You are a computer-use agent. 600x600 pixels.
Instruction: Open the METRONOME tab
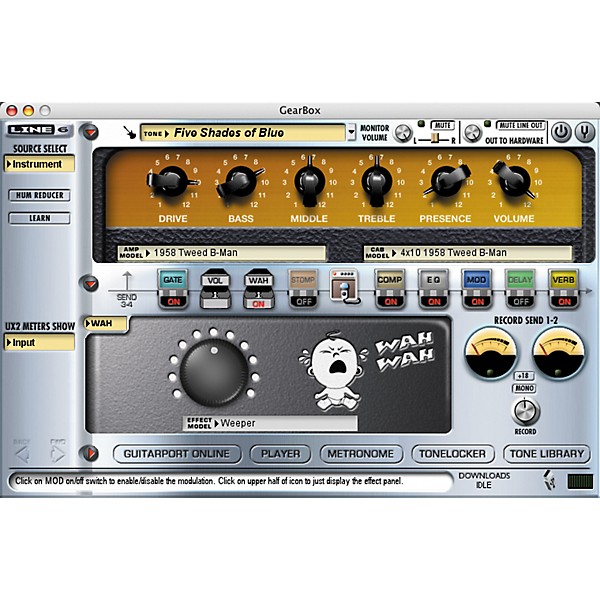coord(361,454)
